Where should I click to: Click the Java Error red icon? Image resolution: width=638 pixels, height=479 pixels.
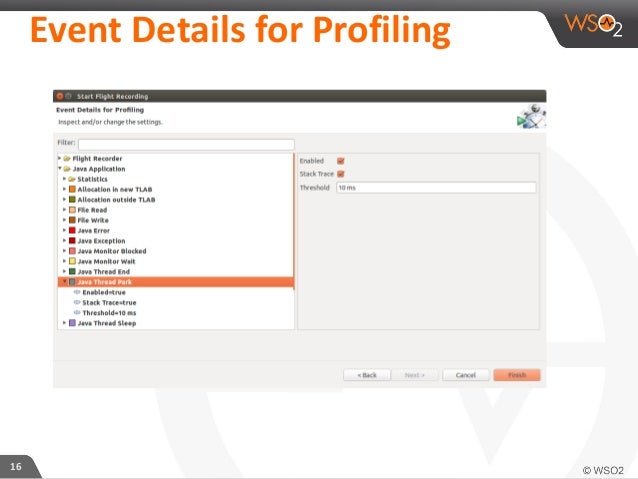tap(72, 230)
